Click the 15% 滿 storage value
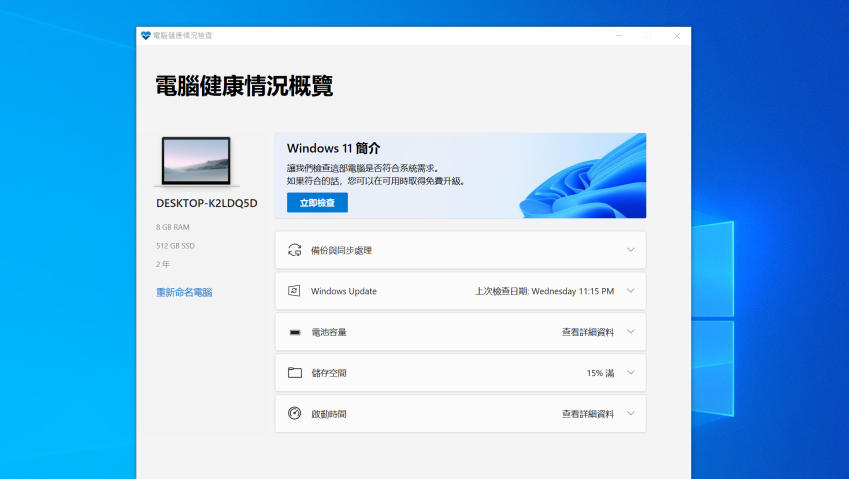 tap(600, 373)
